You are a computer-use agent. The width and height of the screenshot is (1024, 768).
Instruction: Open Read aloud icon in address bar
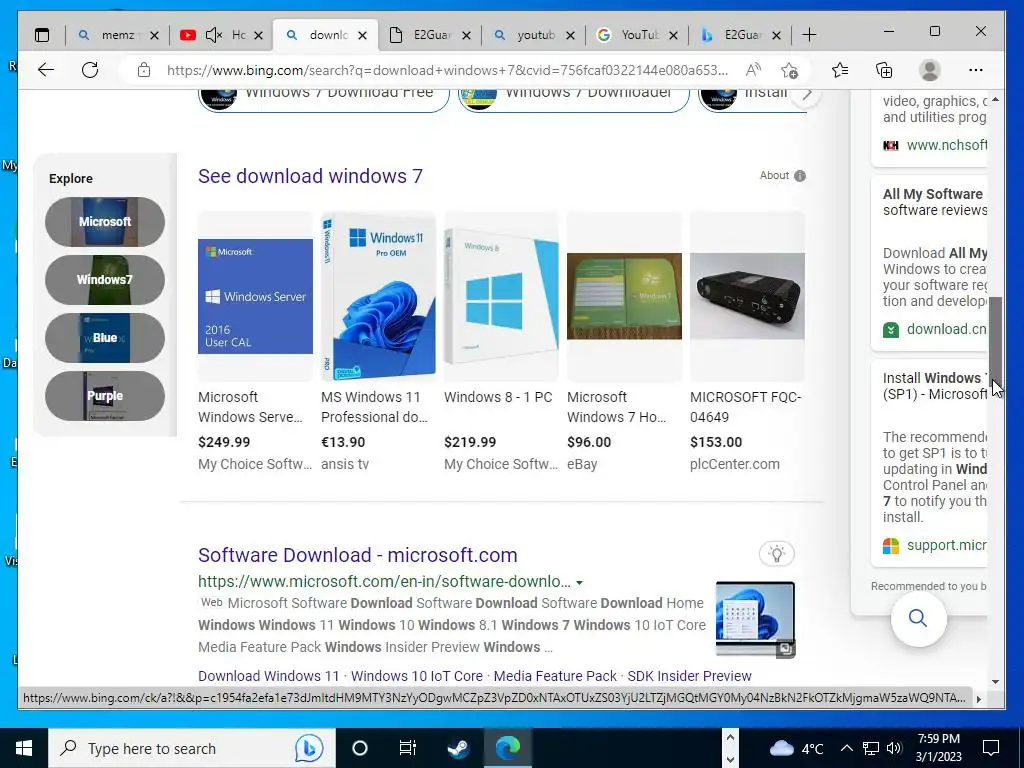(753, 70)
